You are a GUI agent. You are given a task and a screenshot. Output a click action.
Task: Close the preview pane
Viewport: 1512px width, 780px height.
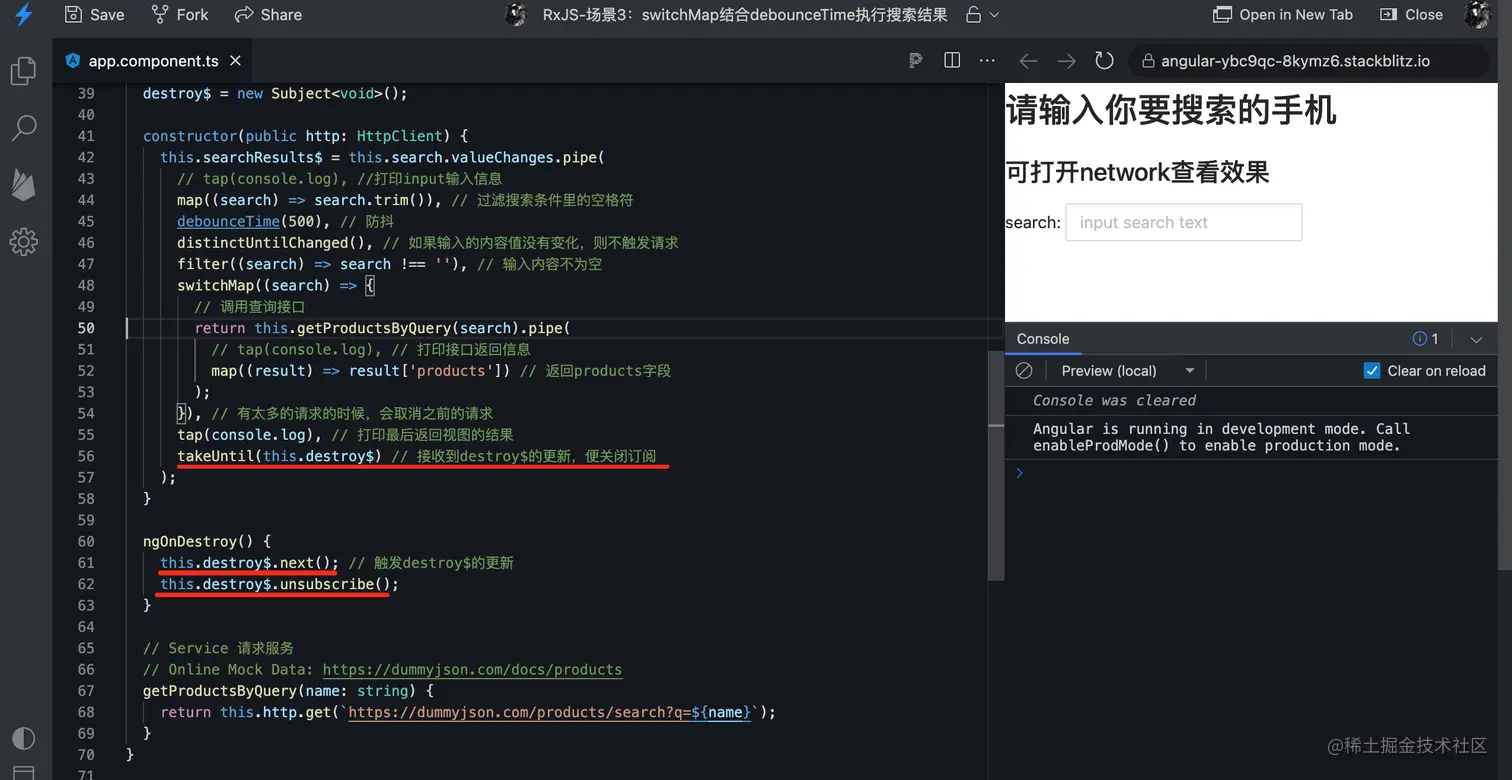(1411, 15)
